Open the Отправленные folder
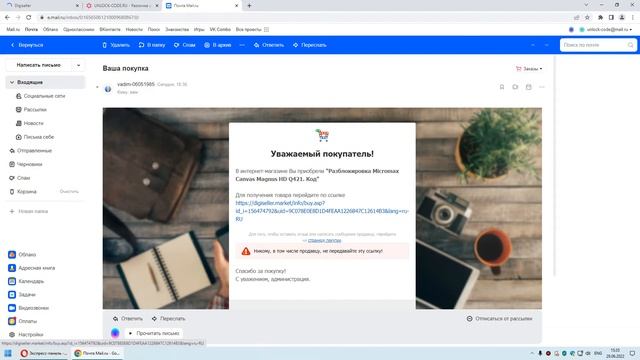The height and width of the screenshot is (360, 640). coord(34,151)
